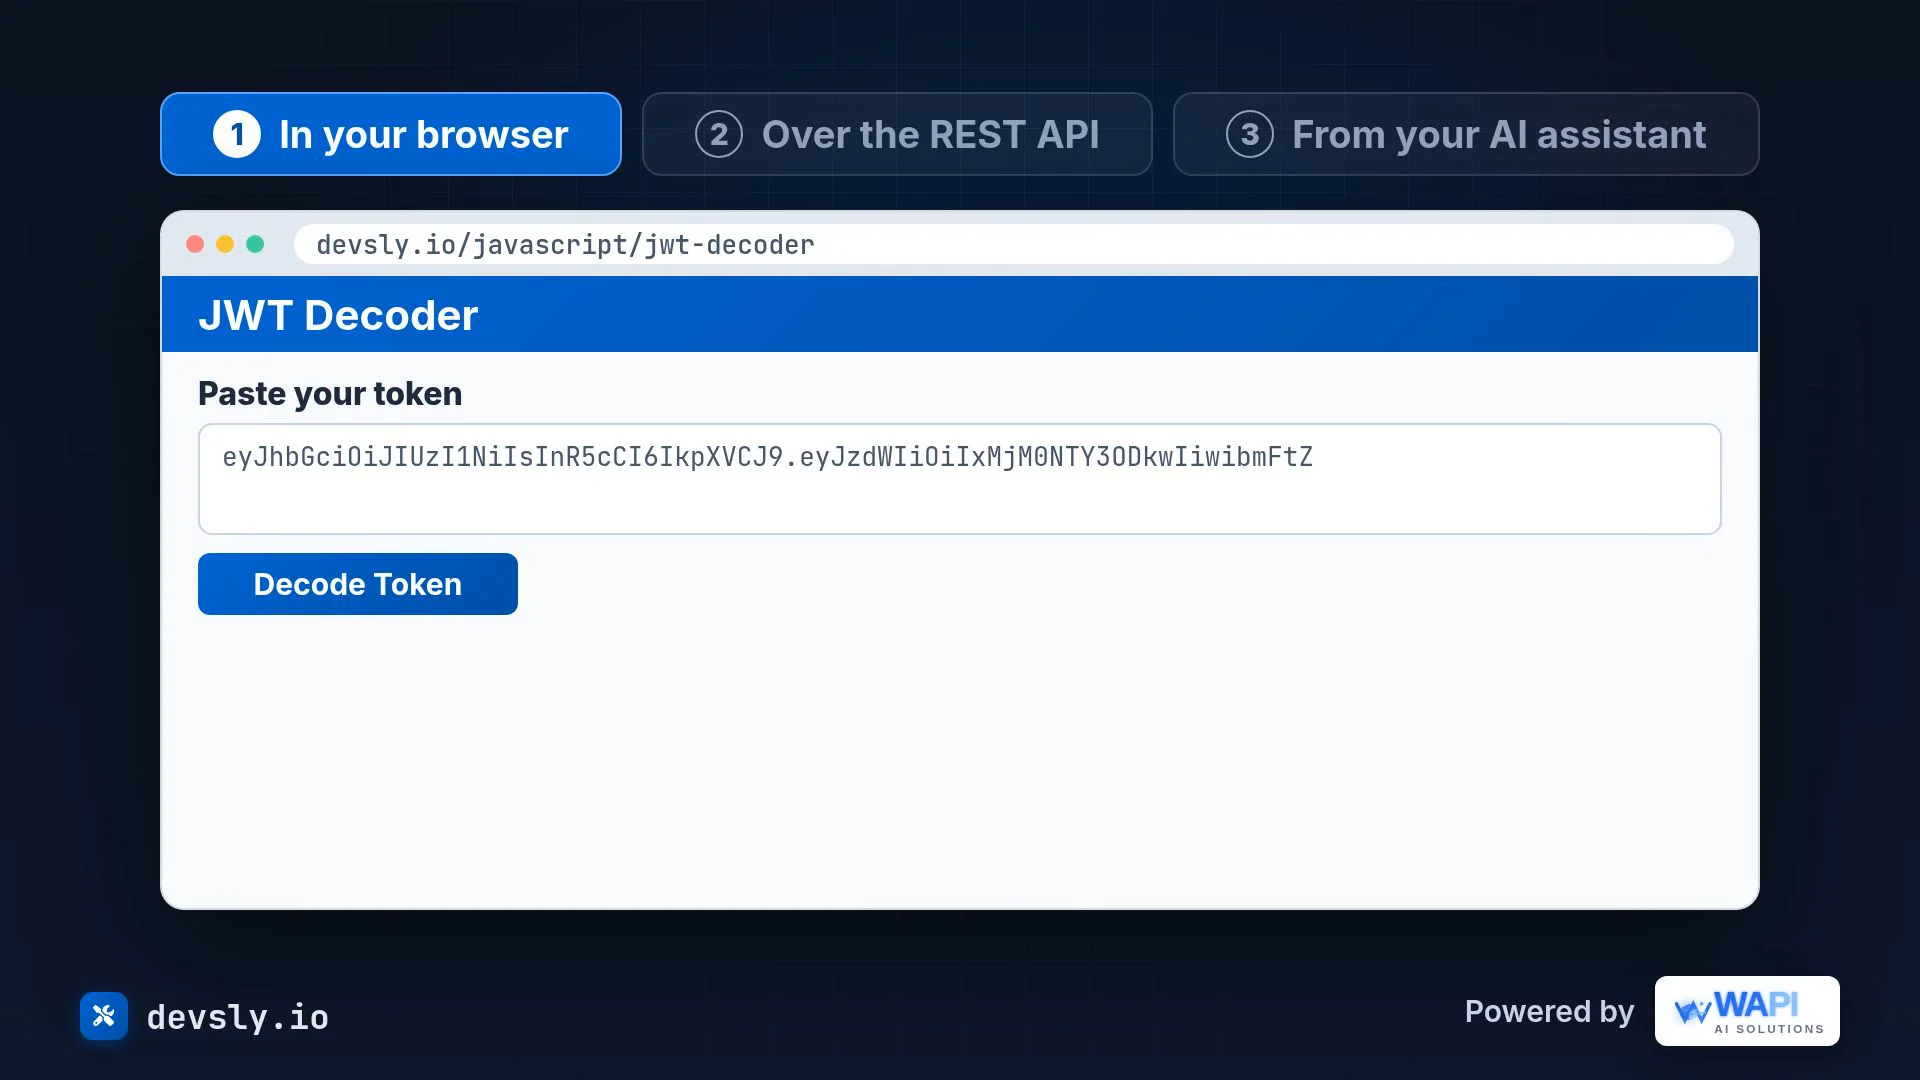Viewport: 1920px width, 1080px height.
Task: Switch to "Over the REST API" tab
Action: click(x=897, y=134)
